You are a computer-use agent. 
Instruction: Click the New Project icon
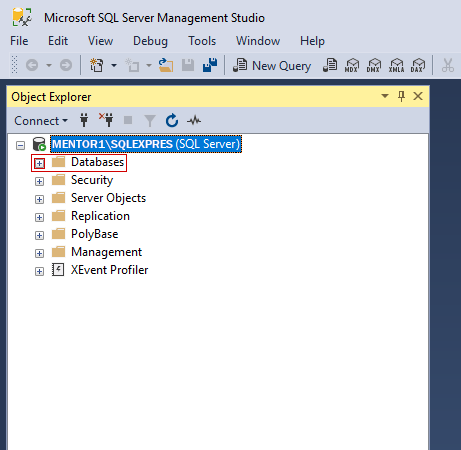(97, 65)
